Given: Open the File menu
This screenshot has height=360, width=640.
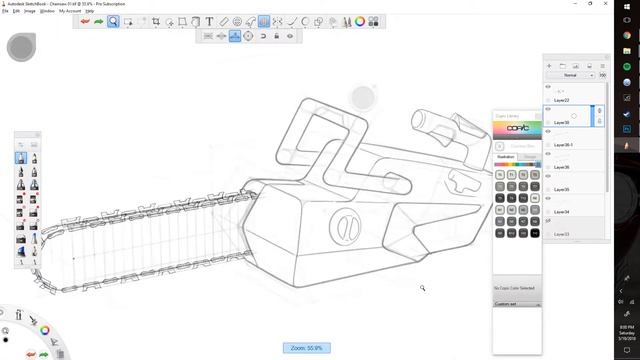Looking at the screenshot, I should point(5,11).
